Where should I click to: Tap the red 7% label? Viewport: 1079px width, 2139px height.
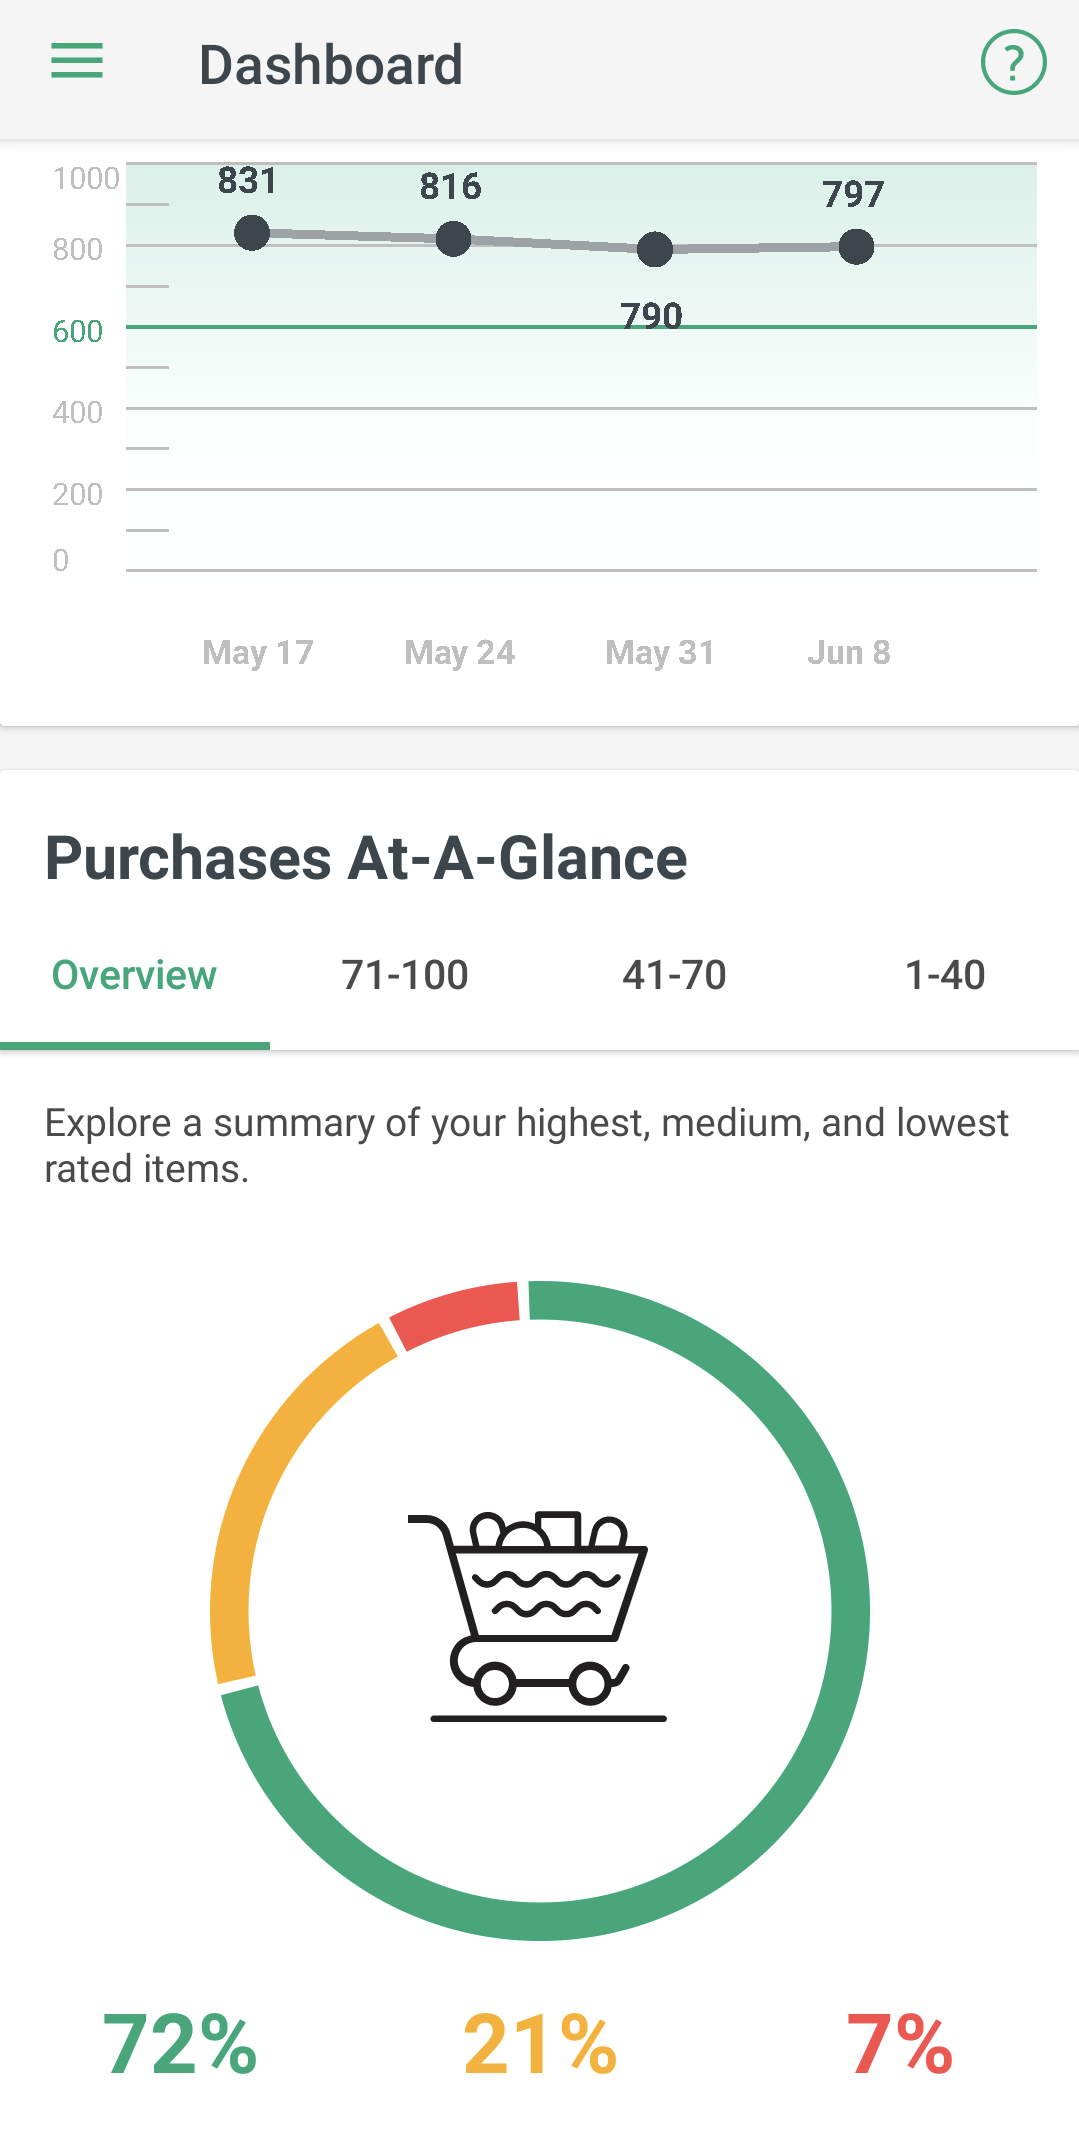pyautogui.click(x=899, y=2045)
